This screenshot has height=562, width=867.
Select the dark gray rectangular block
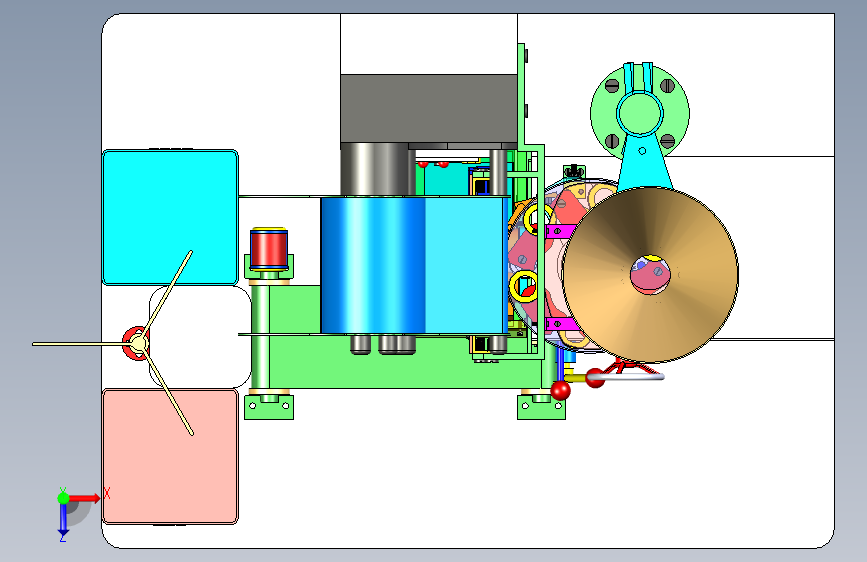[429, 109]
